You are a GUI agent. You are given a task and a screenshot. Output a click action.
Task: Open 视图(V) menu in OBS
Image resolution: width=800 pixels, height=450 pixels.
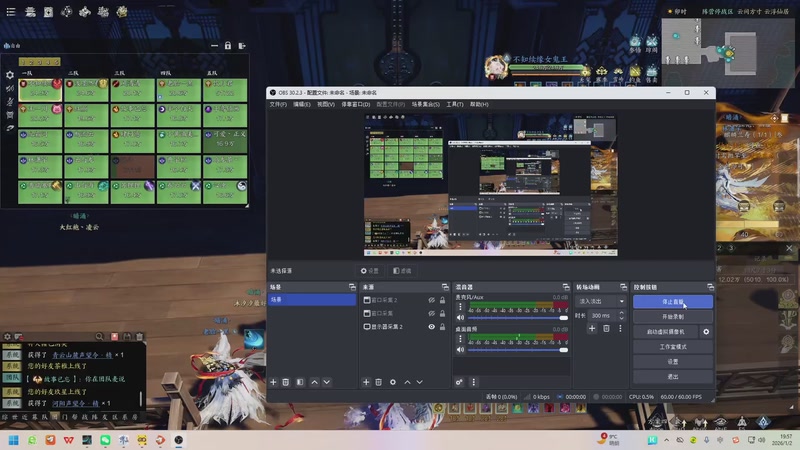tap(326, 104)
